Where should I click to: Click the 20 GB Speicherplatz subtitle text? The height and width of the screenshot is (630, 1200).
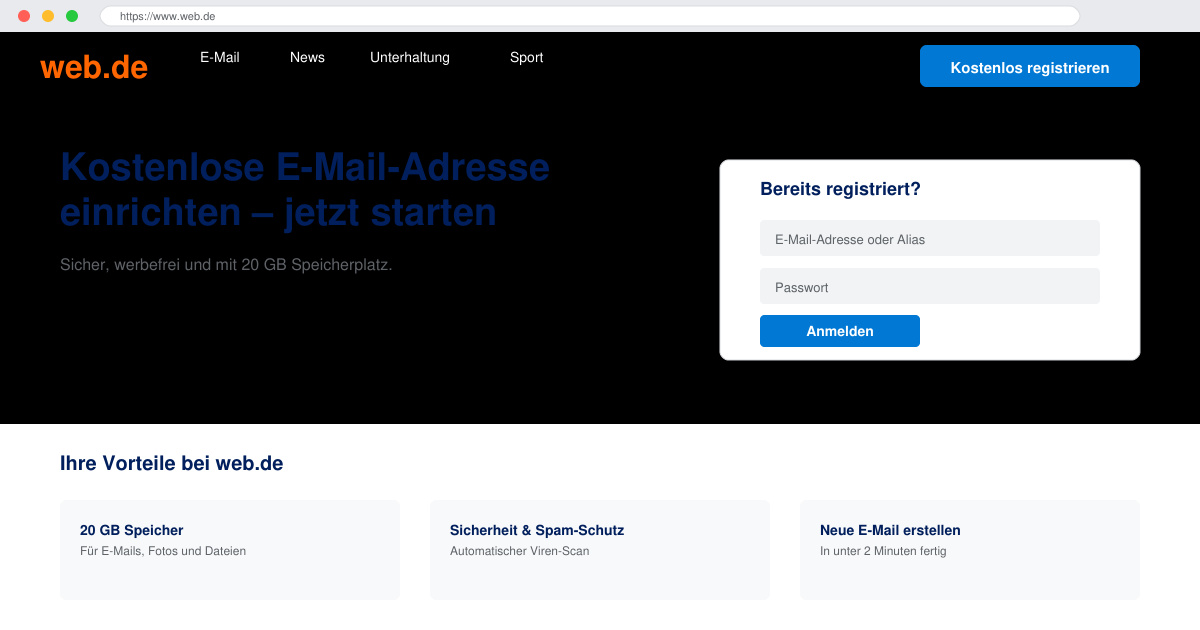pyautogui.click(x=226, y=265)
